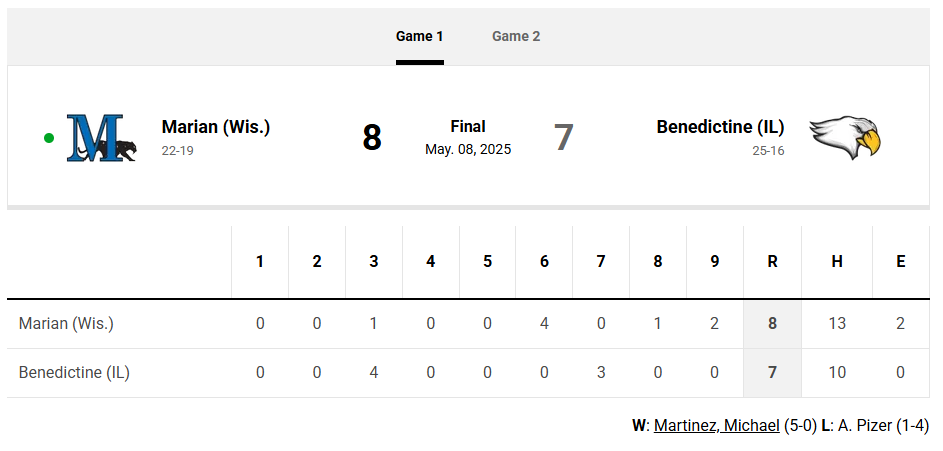The width and height of the screenshot is (943, 451).
Task: Click Benedictine's 7th inning score of 3
Action: point(601,373)
